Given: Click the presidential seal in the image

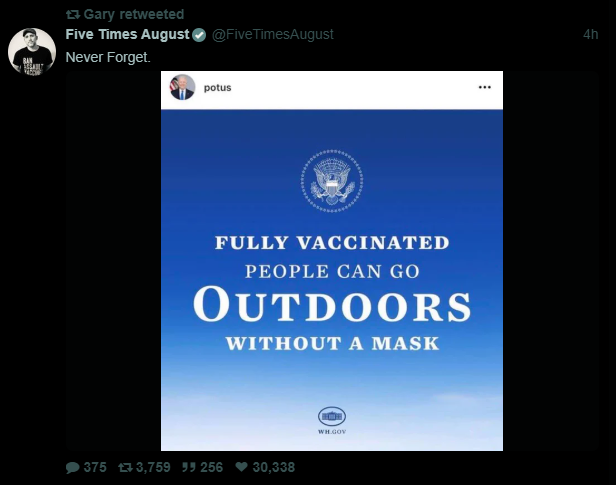Looking at the screenshot, I should (332, 181).
